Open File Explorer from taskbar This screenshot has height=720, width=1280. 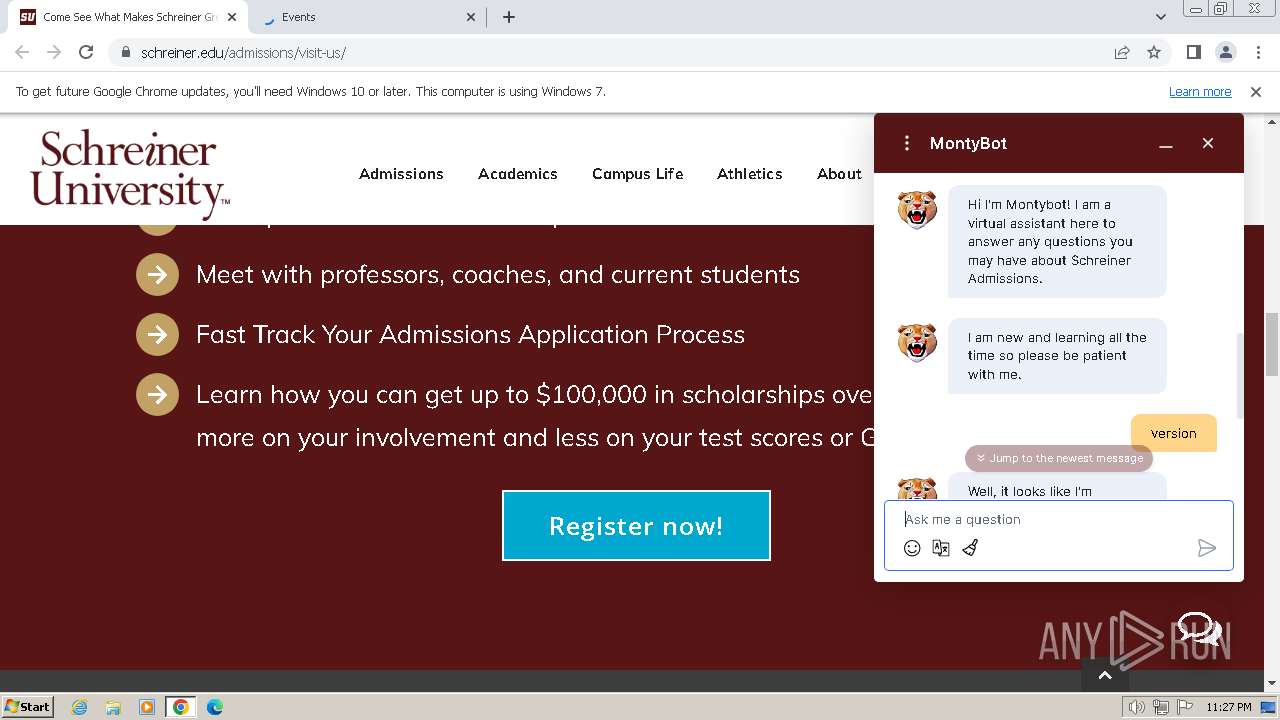coord(113,707)
